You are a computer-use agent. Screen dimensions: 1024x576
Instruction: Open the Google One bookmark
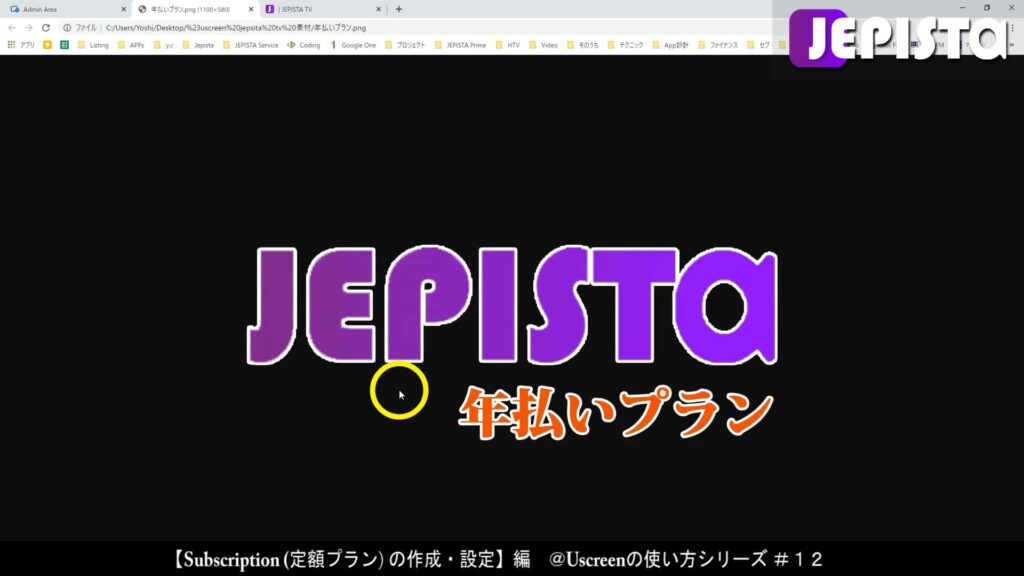[x=353, y=45]
